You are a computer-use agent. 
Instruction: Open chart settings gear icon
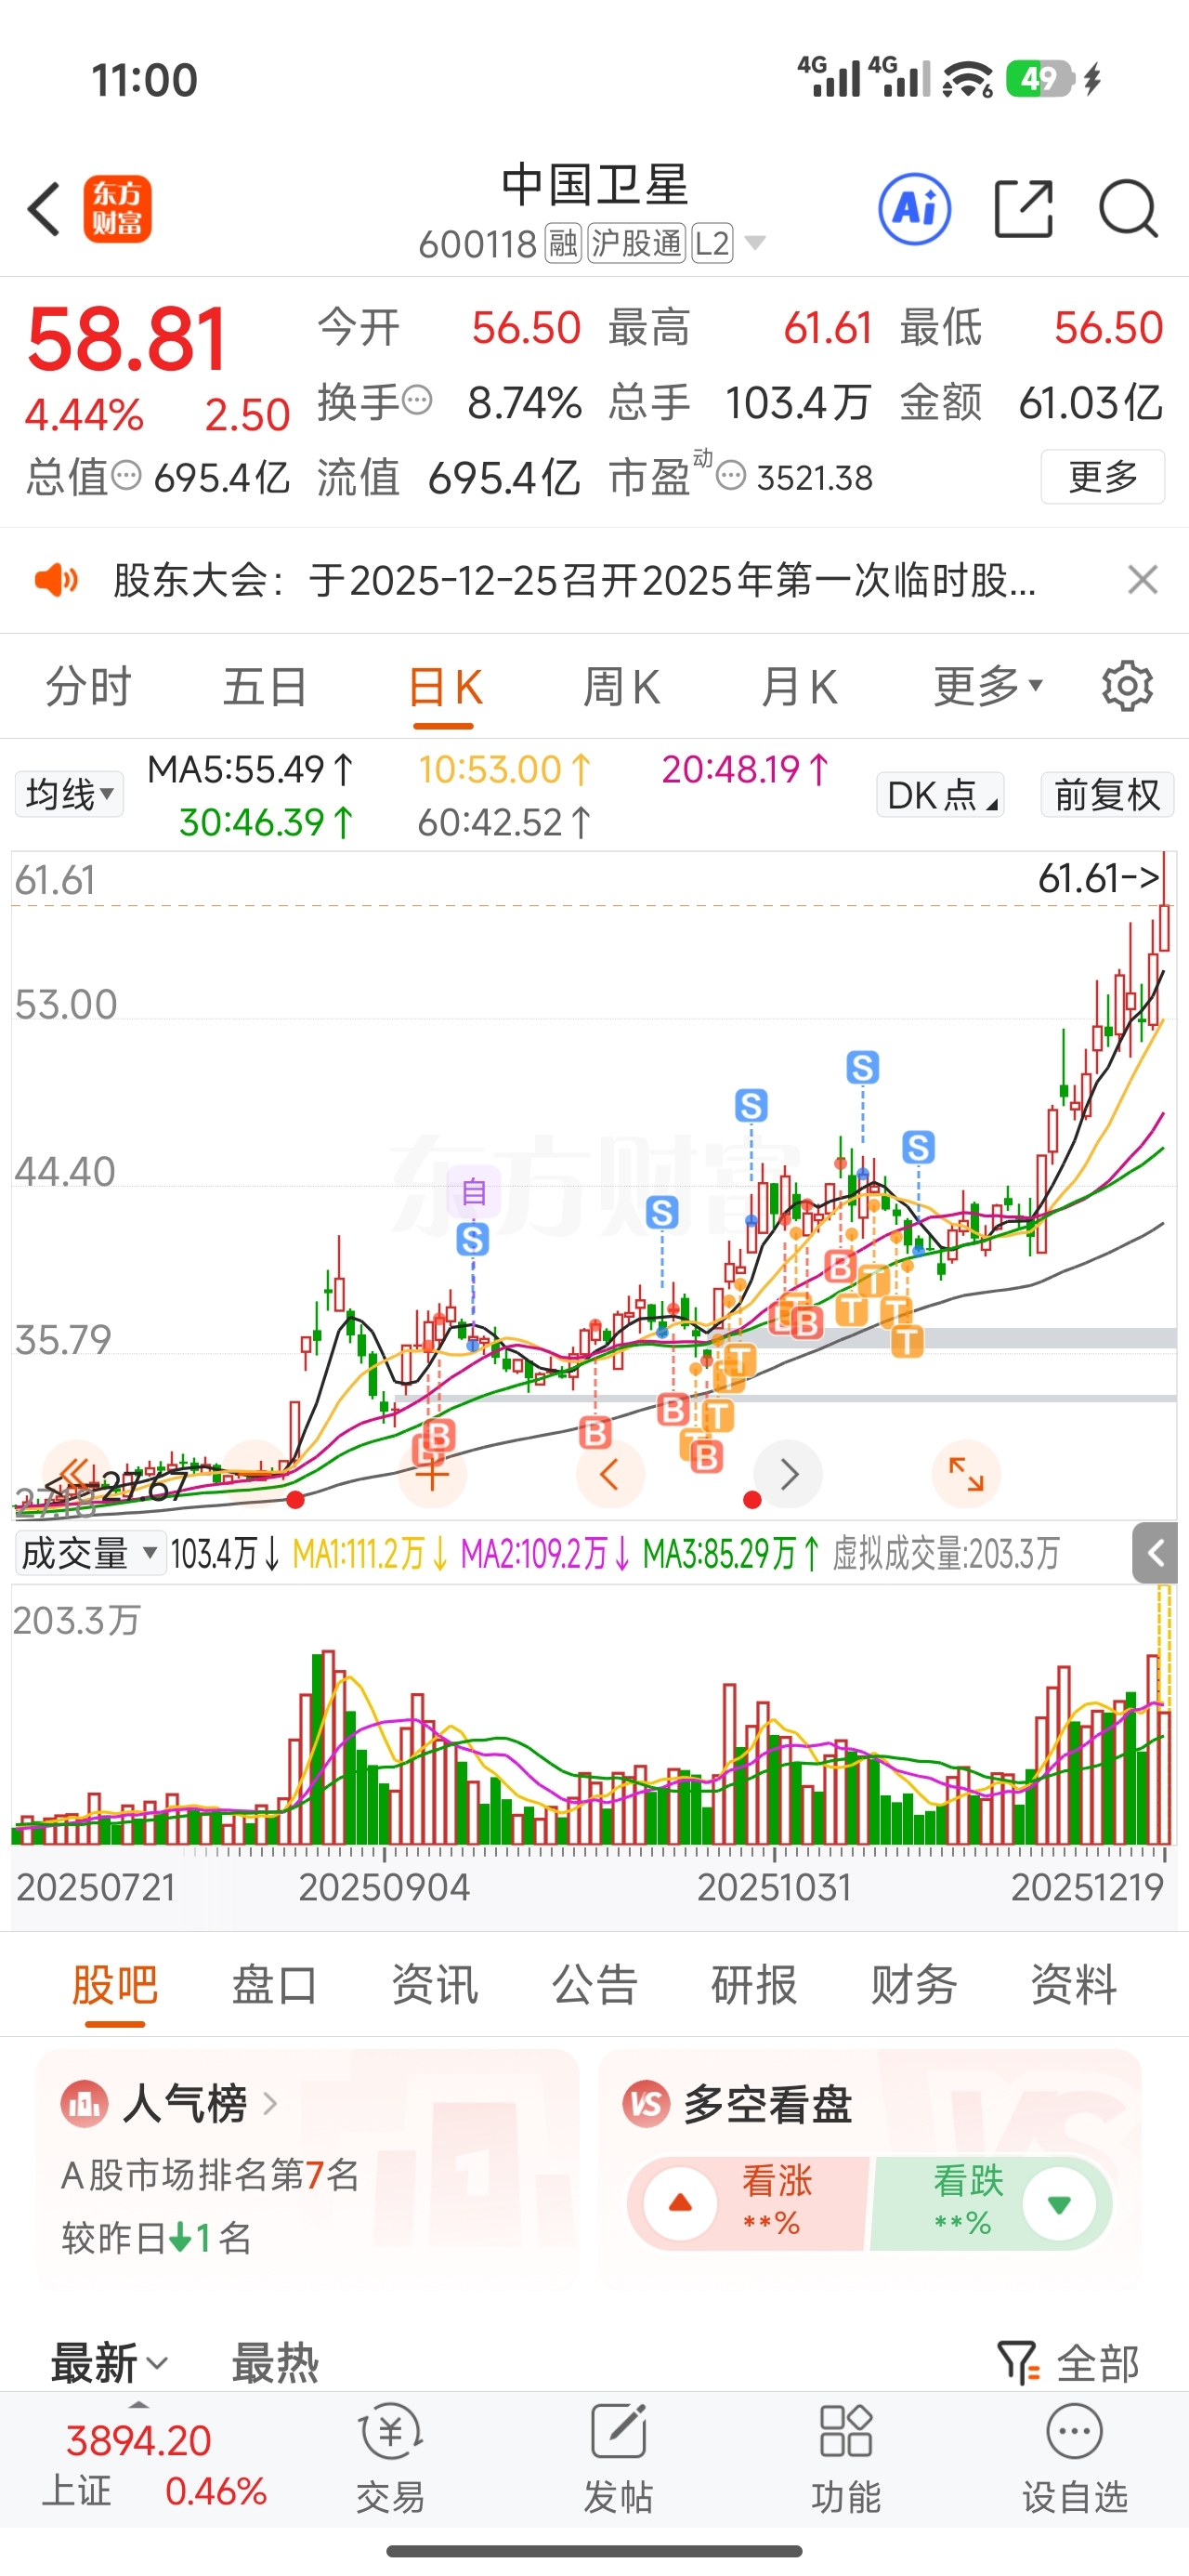[x=1127, y=686]
